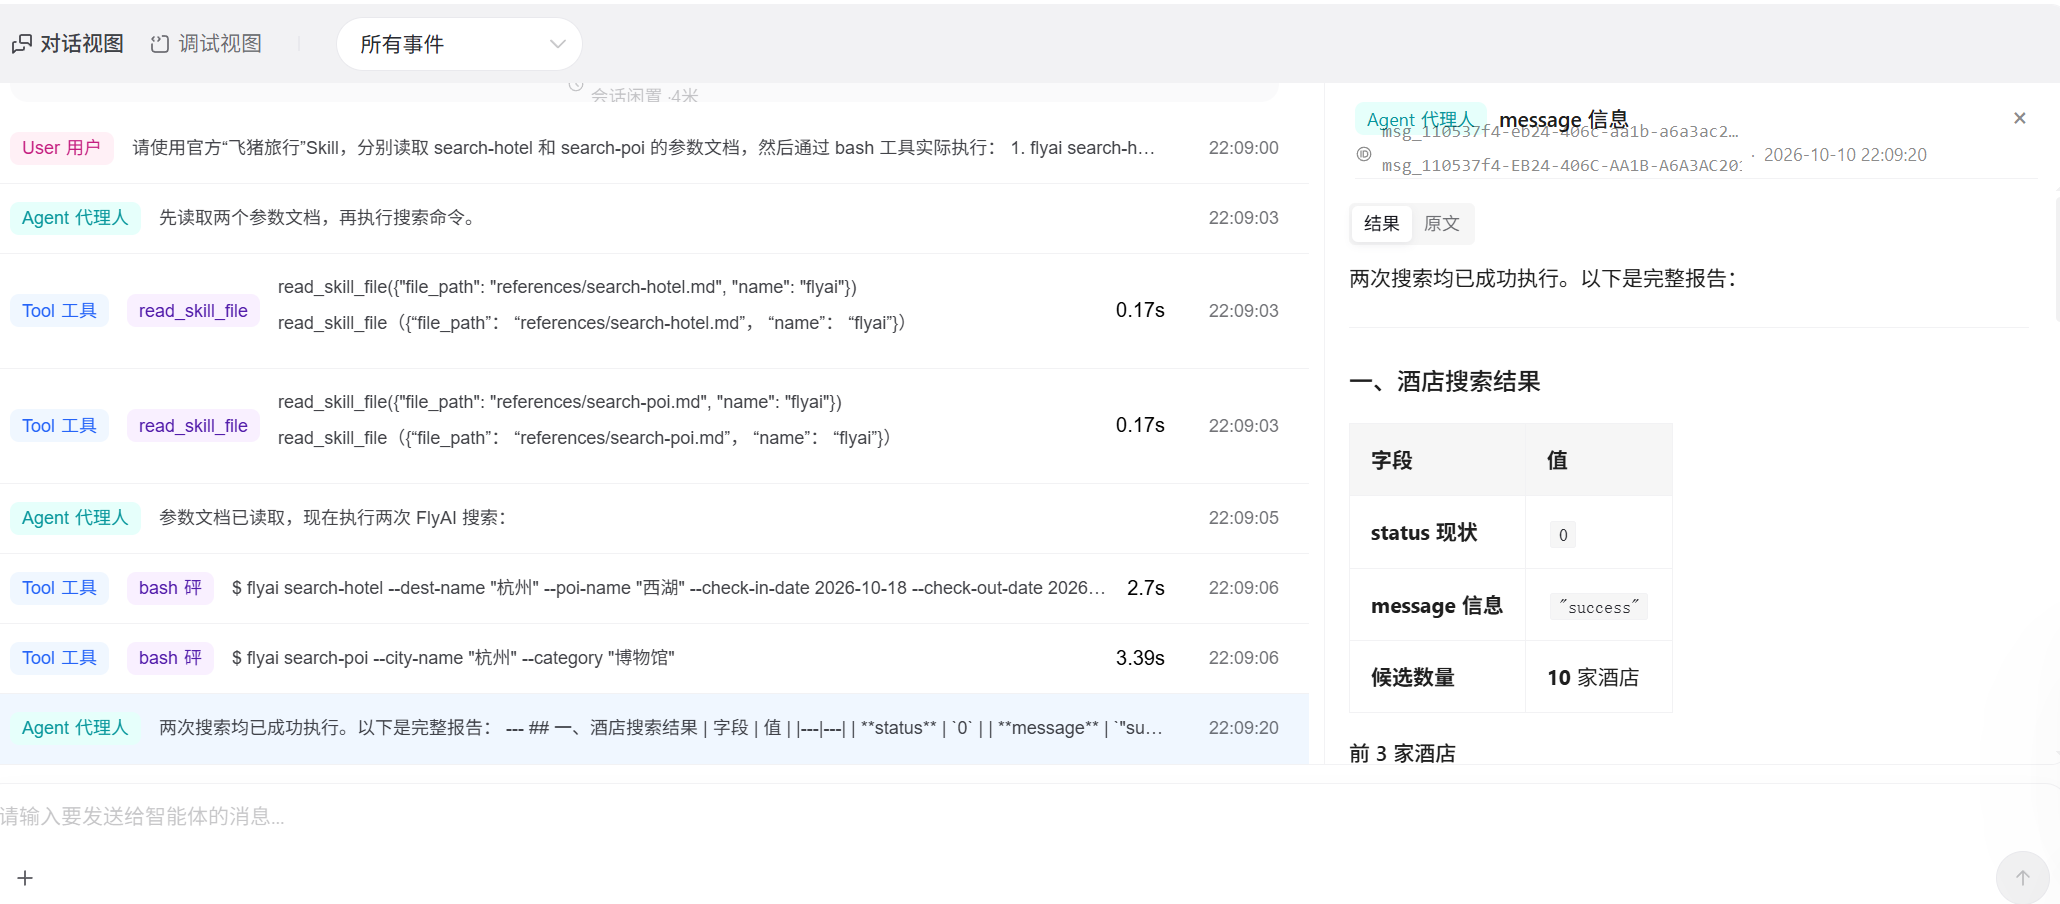This screenshot has width=2060, height=904.
Task: Open the agent message 先读取两个参数文档
Action: [x=654, y=218]
